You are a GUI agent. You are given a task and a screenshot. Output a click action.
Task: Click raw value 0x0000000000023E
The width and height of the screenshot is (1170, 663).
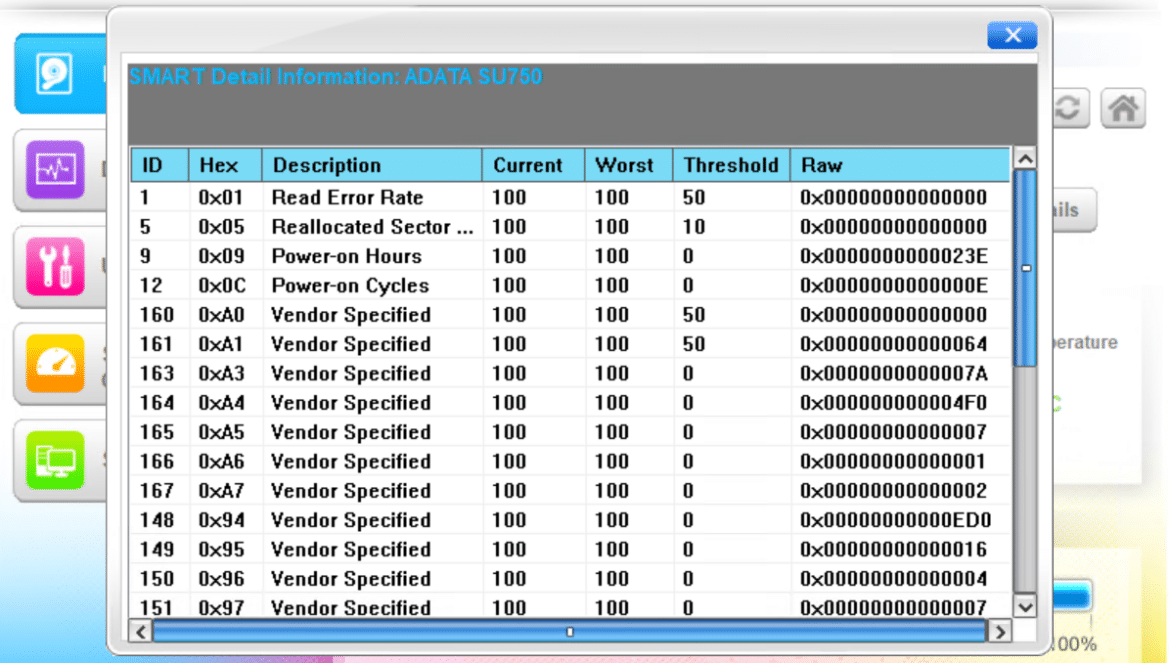(x=893, y=257)
